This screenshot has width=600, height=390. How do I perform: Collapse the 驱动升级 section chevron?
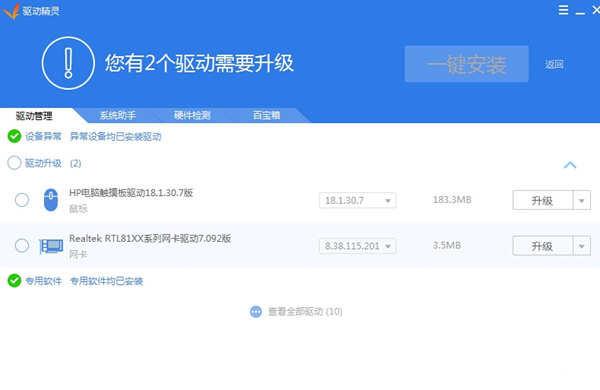570,165
